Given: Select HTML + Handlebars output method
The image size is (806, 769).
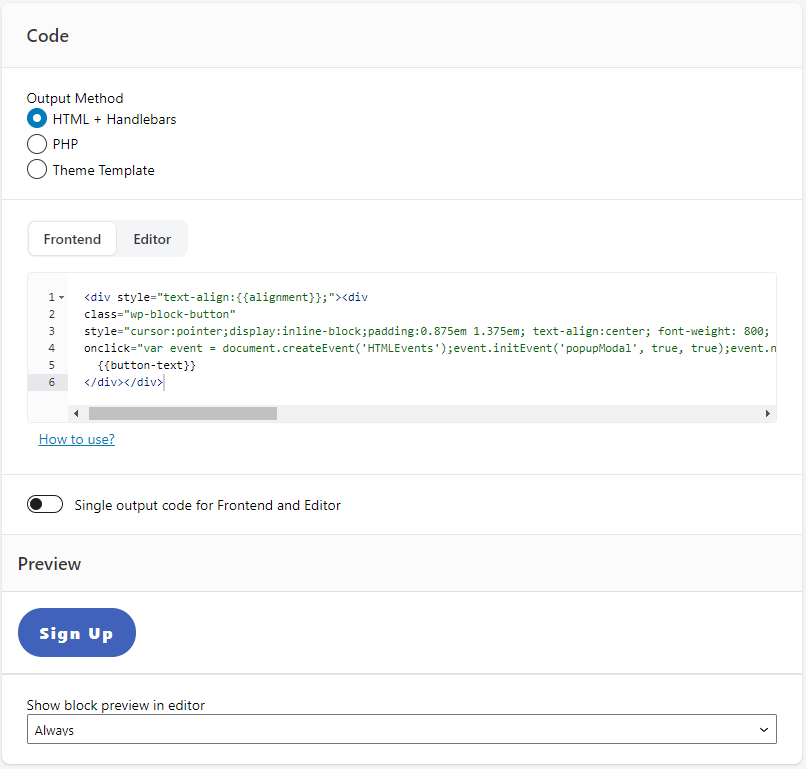Looking at the screenshot, I should tap(36, 119).
